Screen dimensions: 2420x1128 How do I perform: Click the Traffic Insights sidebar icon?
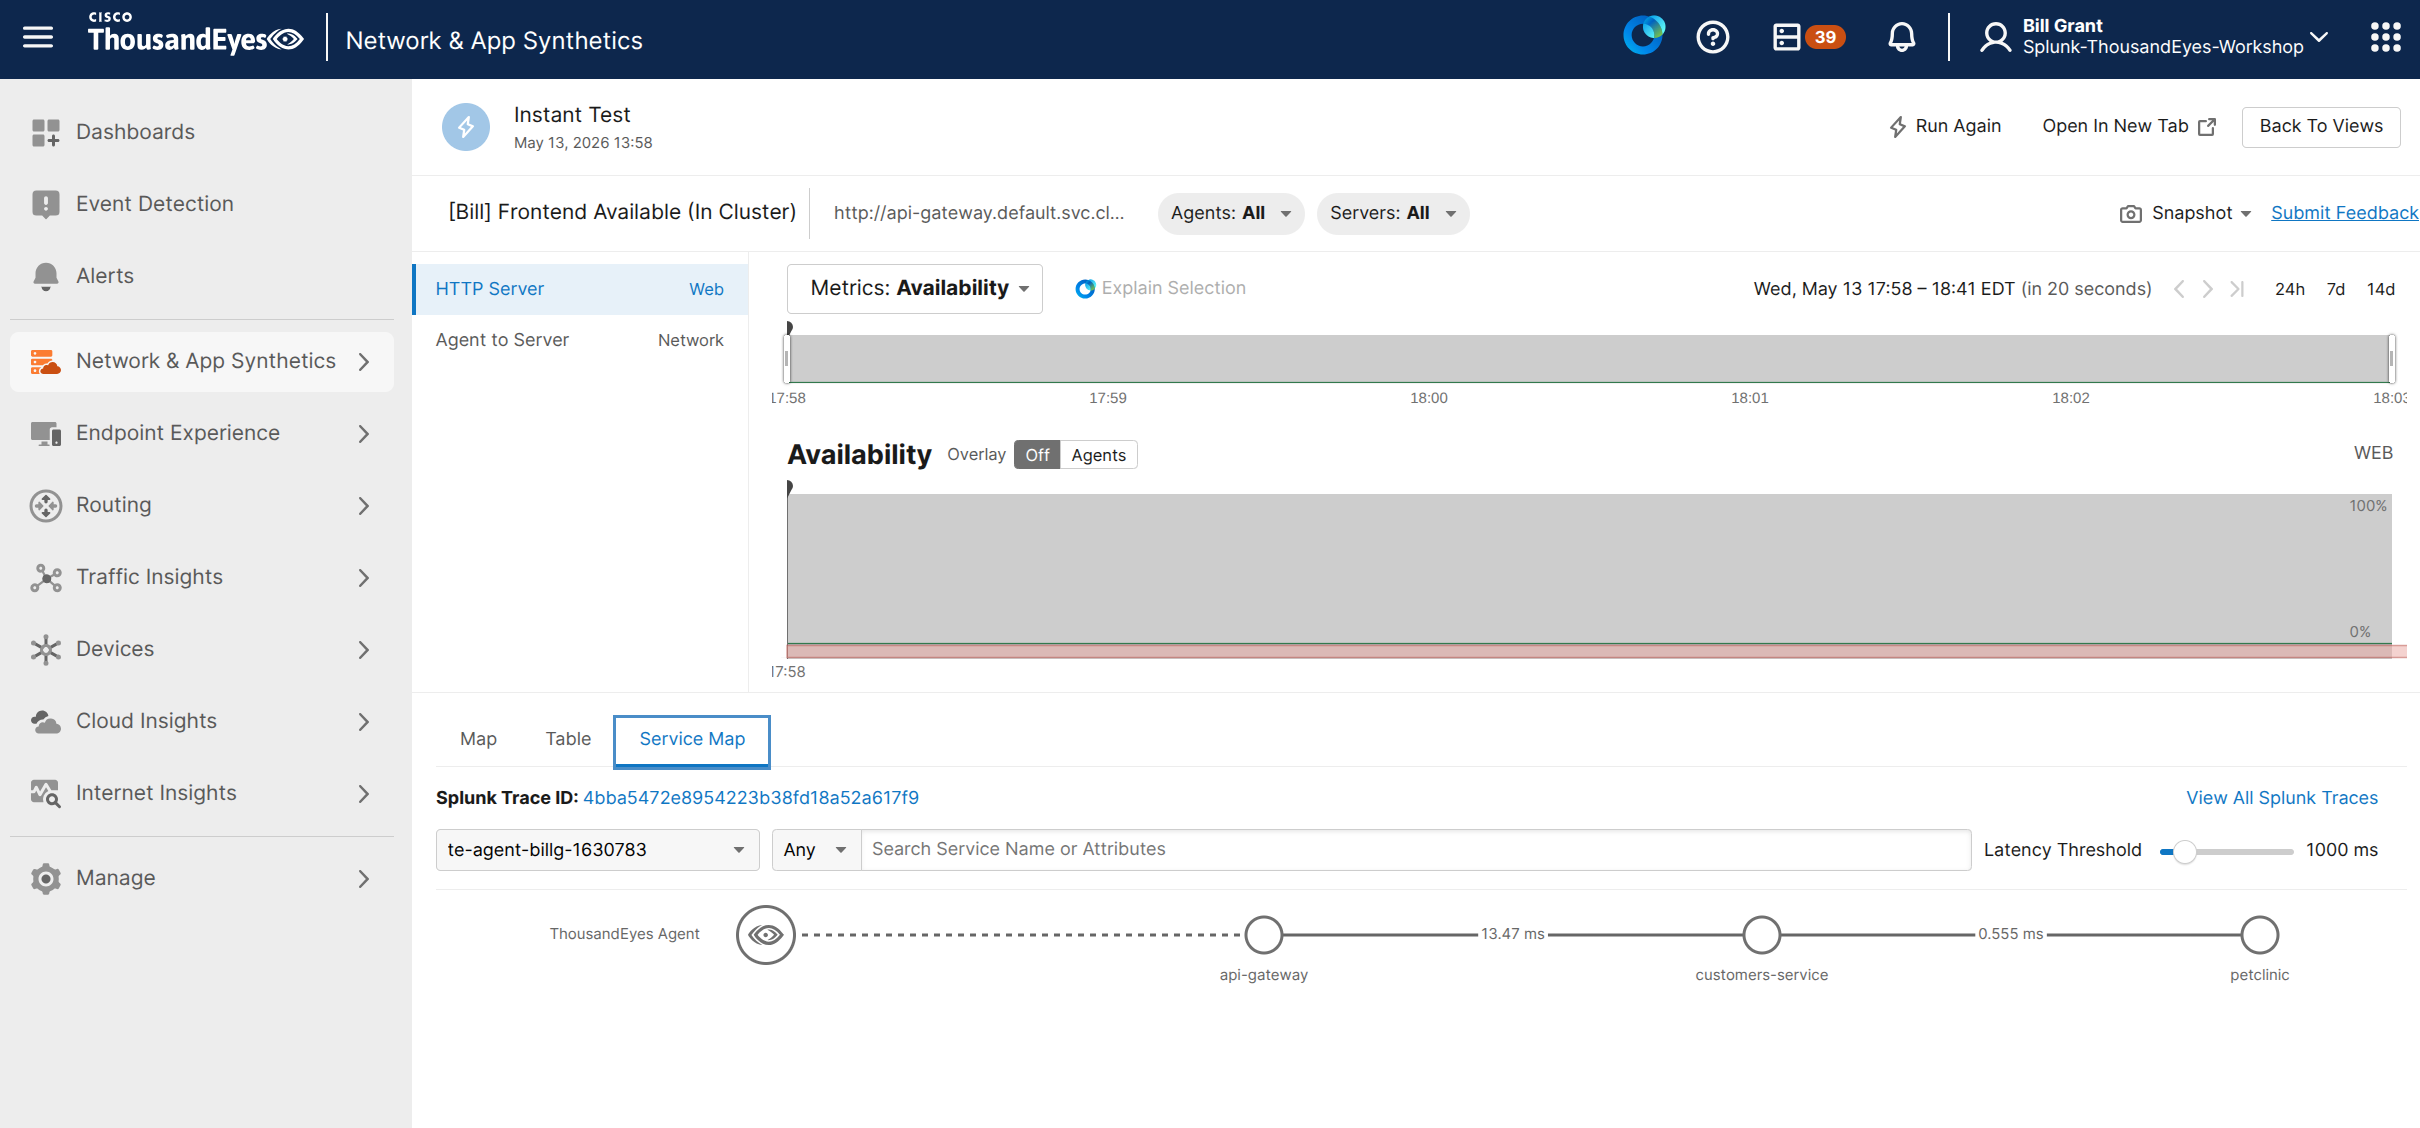(45, 577)
